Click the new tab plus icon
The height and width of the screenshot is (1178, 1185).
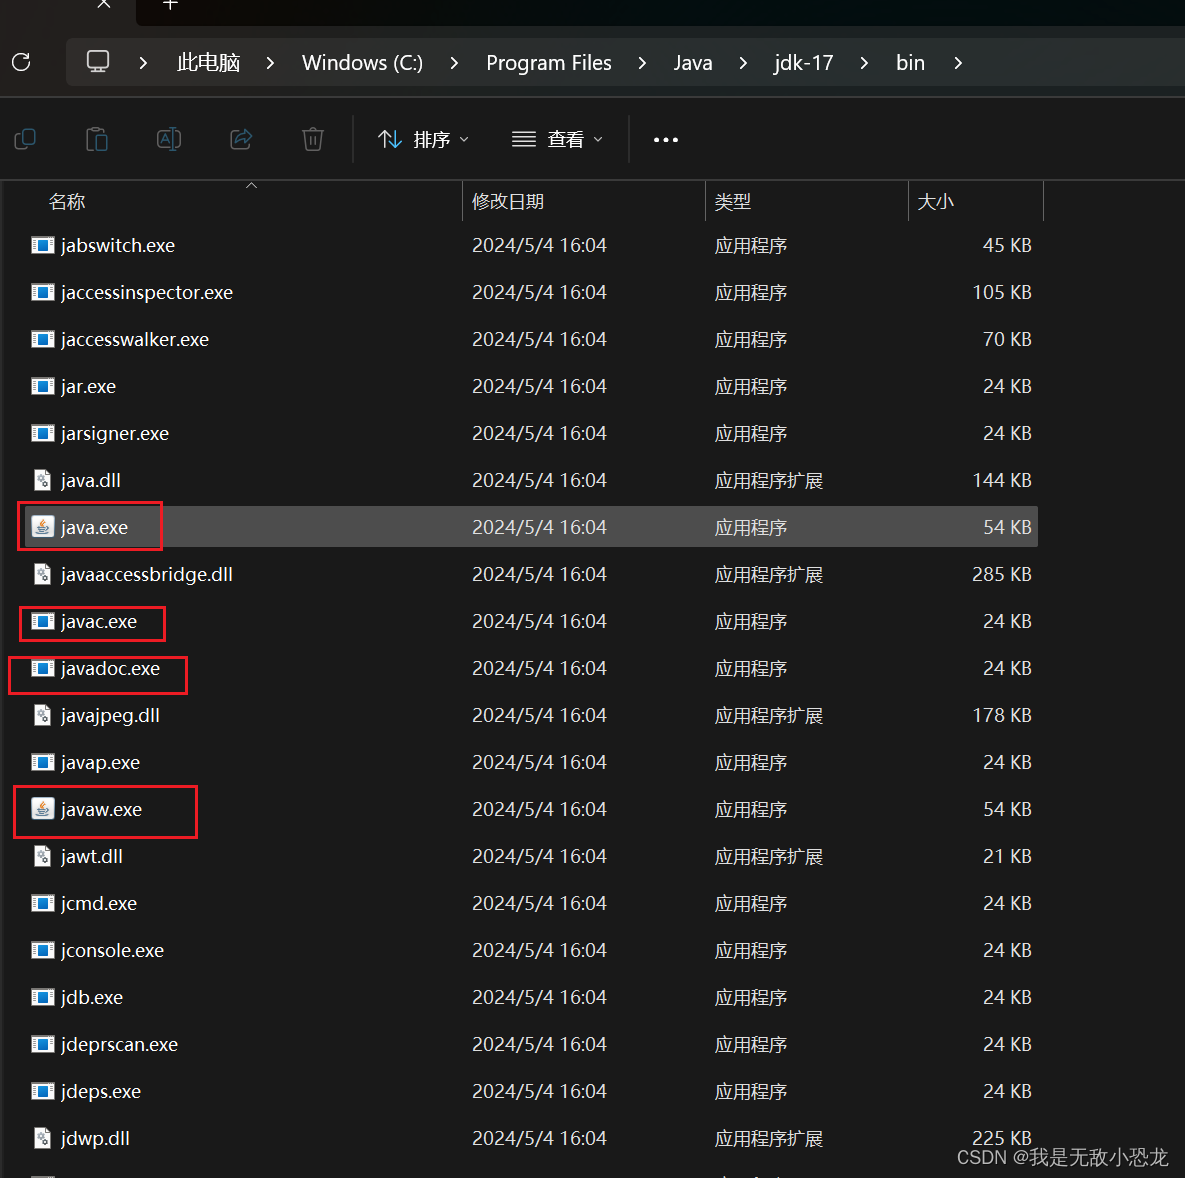coord(170,5)
